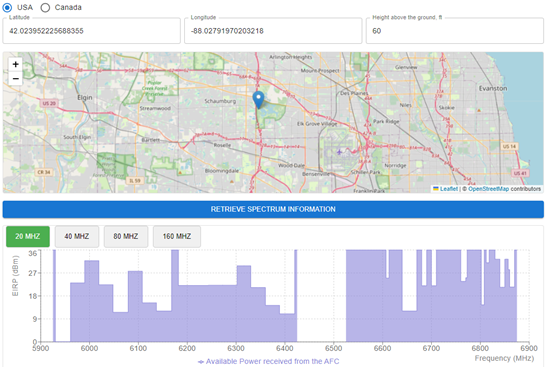Click the Glenview map label
Viewport: 546px width, 367px height.
406,67
